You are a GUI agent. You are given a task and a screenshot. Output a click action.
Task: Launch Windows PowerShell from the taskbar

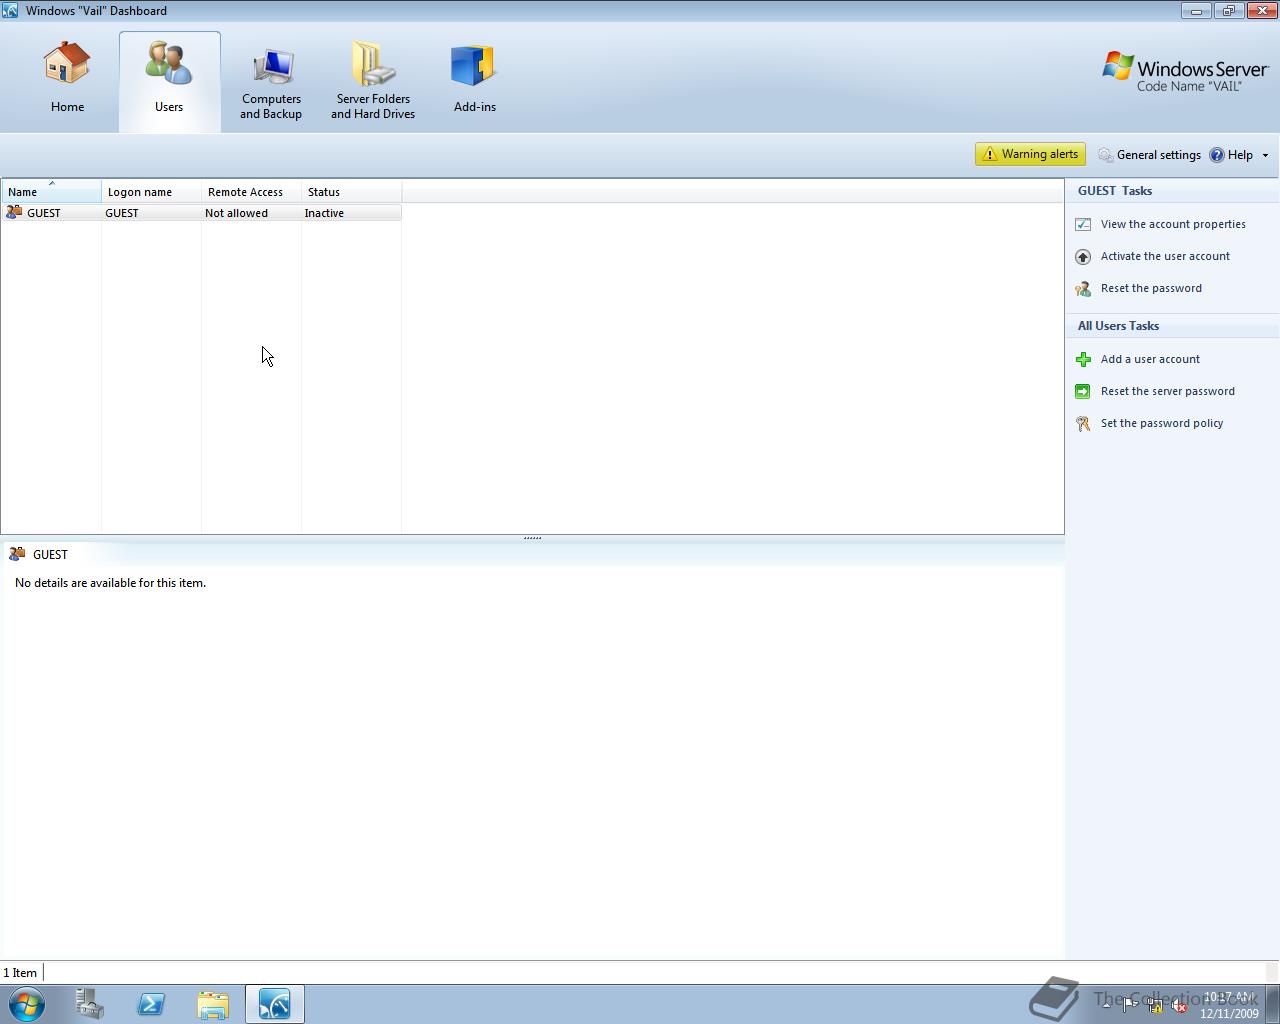click(x=151, y=1004)
